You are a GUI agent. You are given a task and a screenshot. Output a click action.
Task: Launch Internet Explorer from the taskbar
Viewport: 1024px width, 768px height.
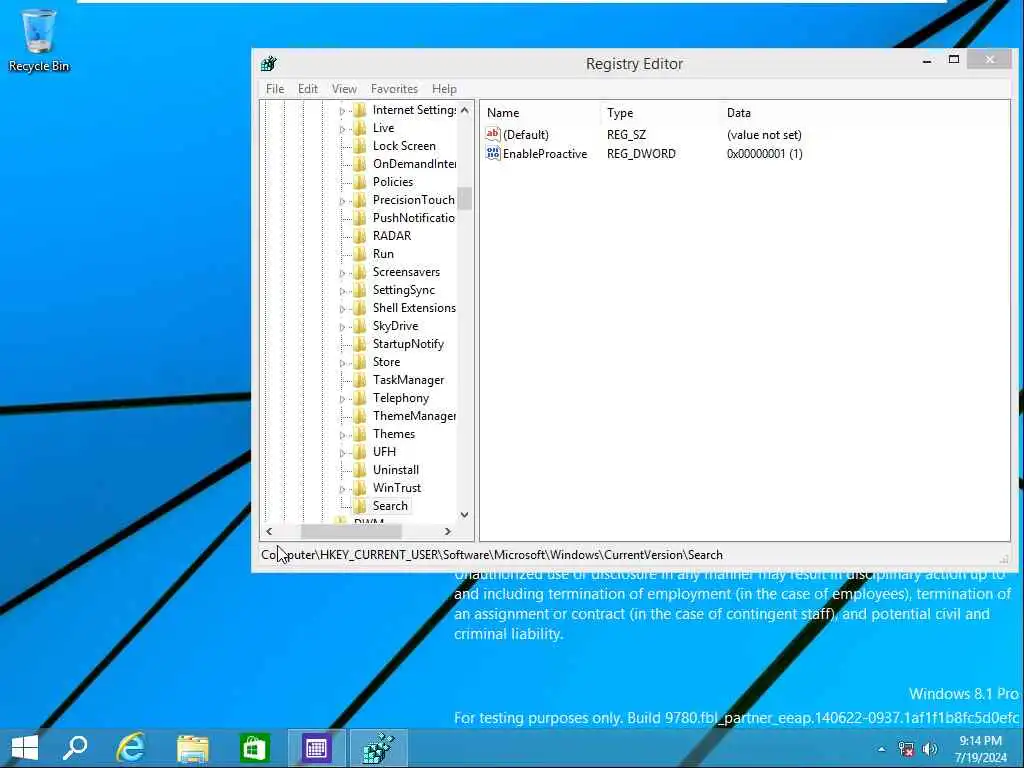[x=131, y=748]
